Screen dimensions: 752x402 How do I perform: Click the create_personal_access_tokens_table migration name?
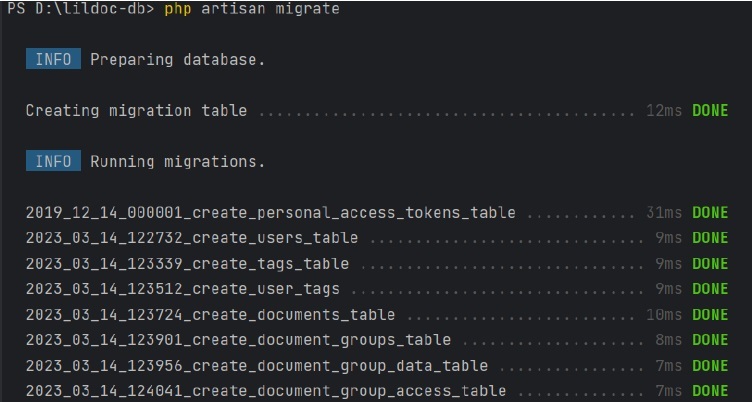point(270,213)
